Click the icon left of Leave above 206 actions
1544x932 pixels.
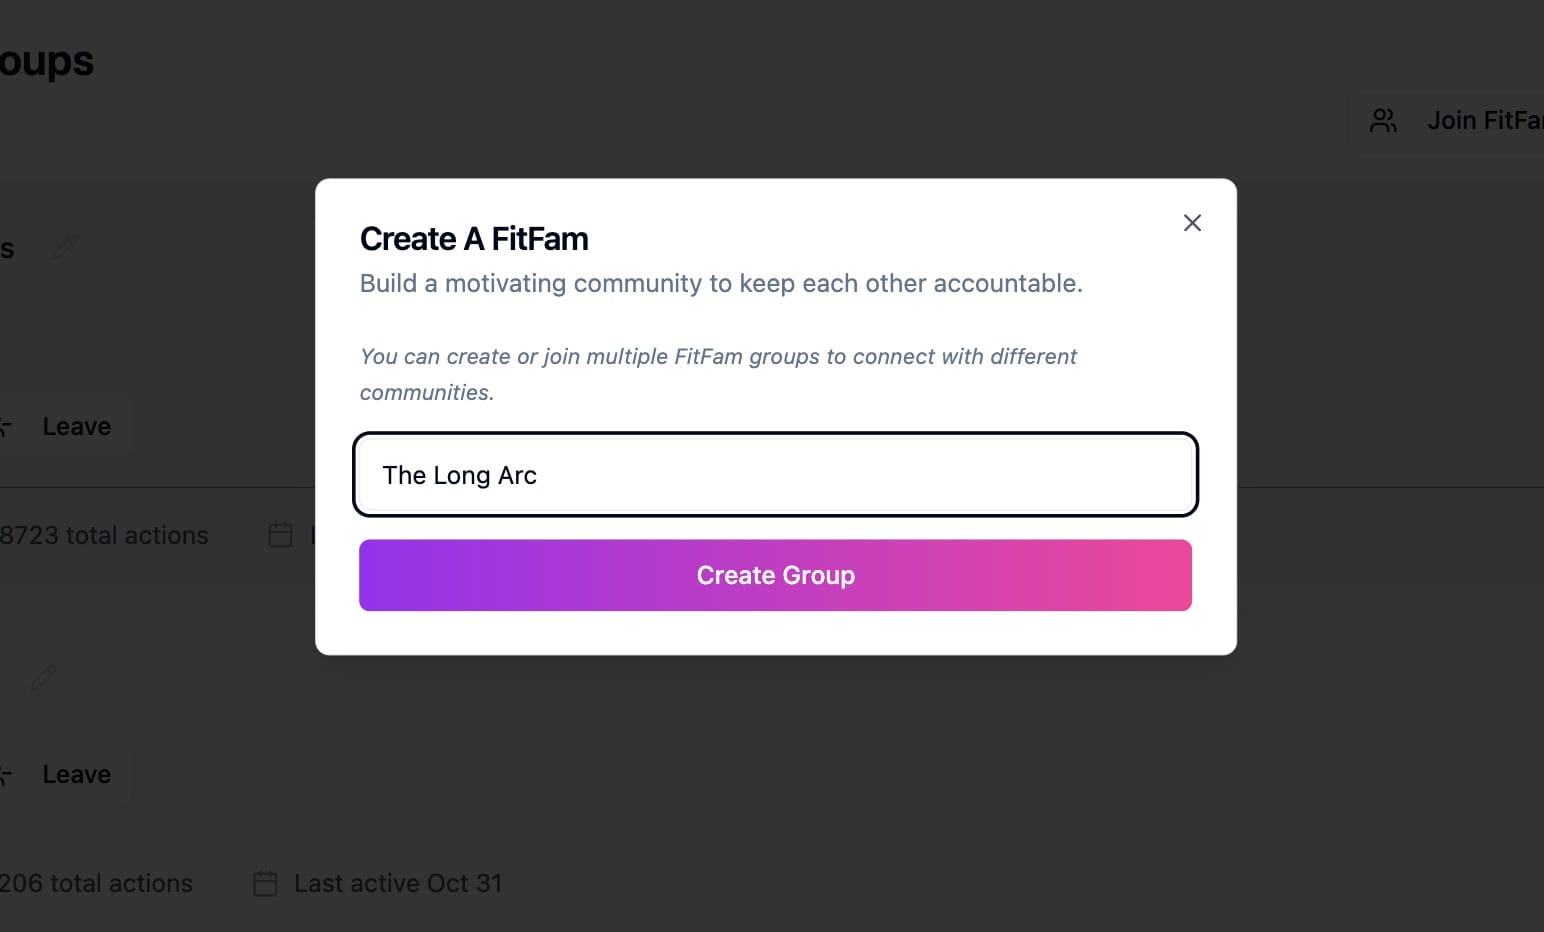6,775
